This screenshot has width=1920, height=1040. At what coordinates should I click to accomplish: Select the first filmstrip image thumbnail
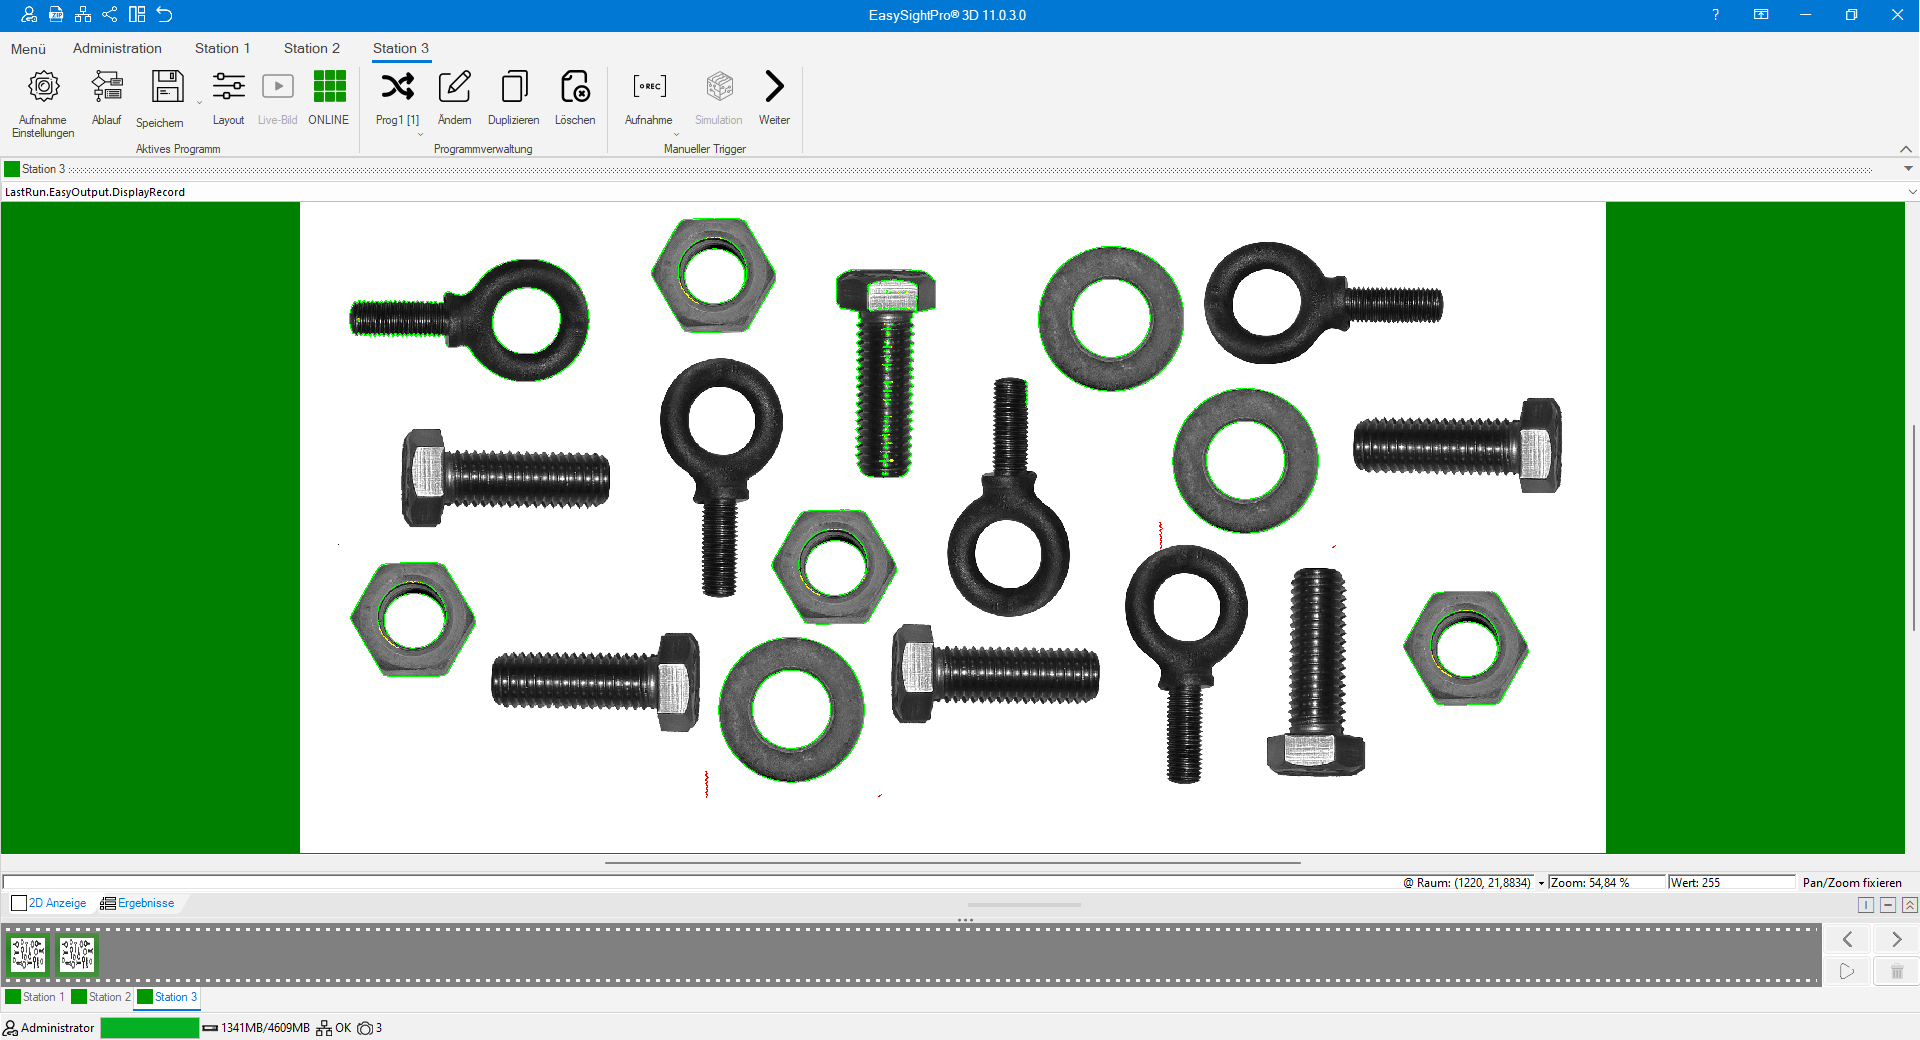[28, 954]
